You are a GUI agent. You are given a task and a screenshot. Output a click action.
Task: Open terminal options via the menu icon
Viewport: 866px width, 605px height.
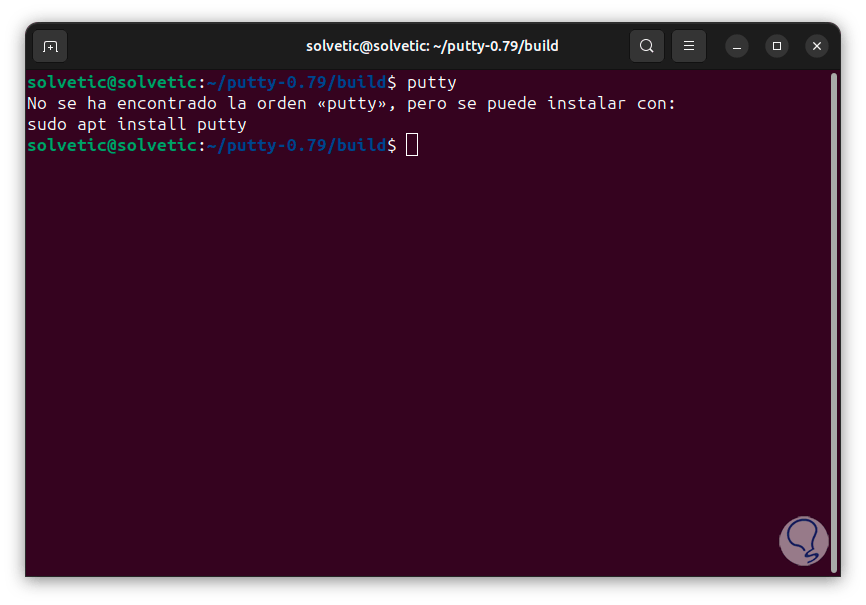[x=688, y=46]
